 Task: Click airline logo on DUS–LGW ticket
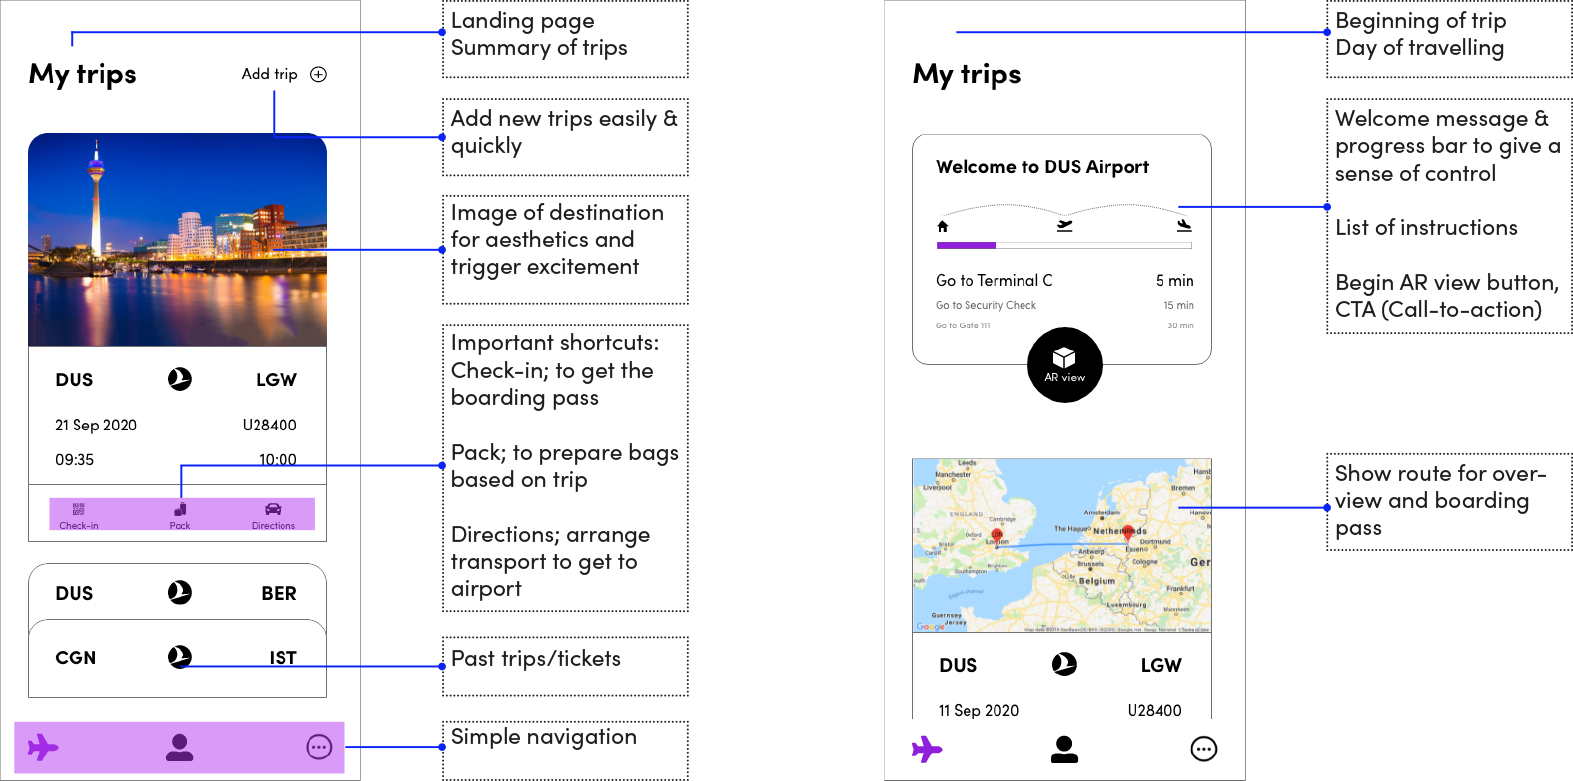tap(180, 379)
